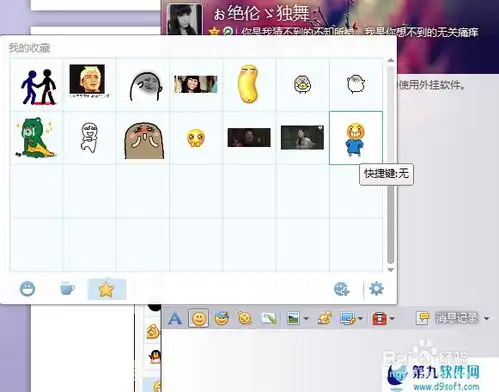This screenshot has height=392, width=499.
Task: Insert the yellow bean-shaped emoticon
Action: click(249, 84)
